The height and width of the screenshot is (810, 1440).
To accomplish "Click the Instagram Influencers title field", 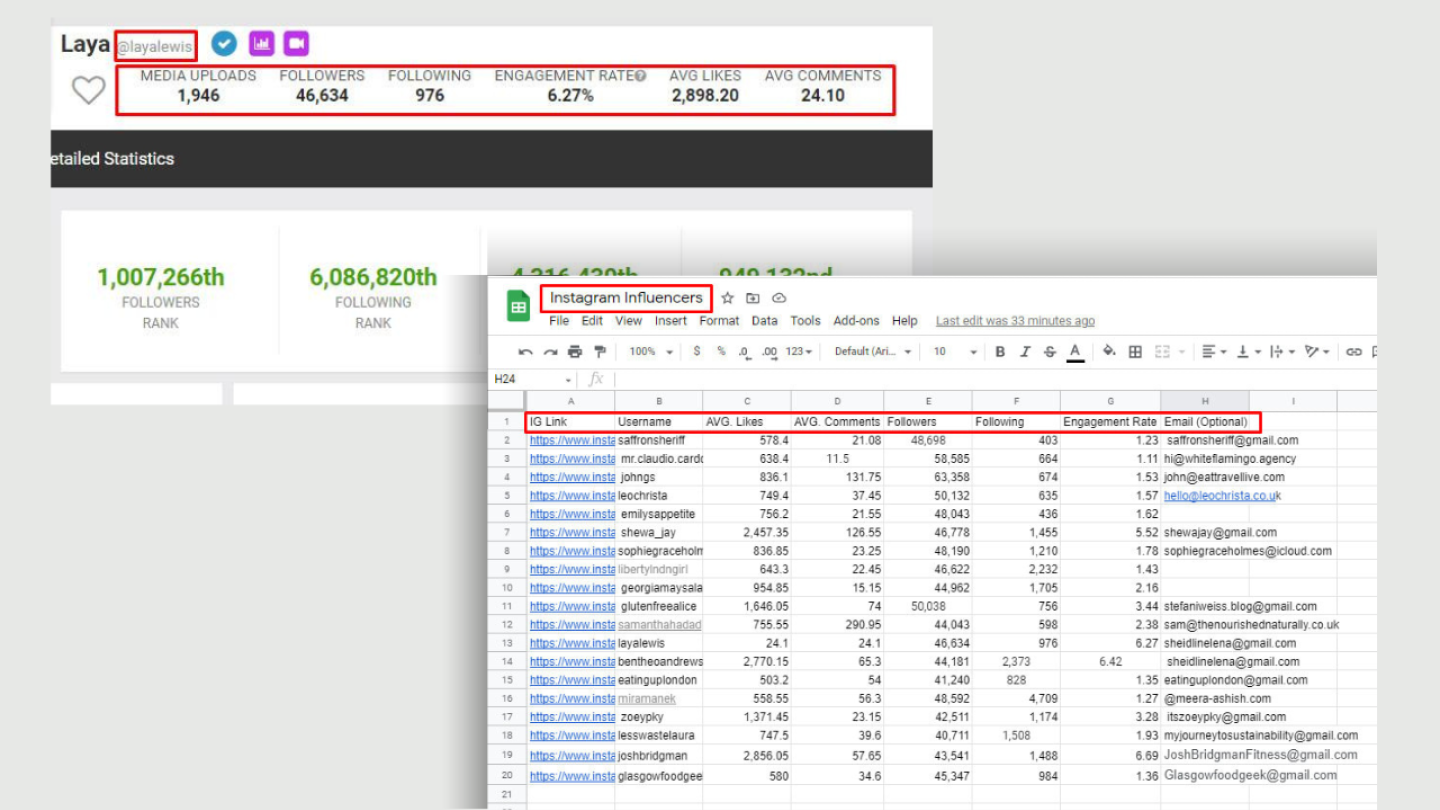I will coord(626,298).
